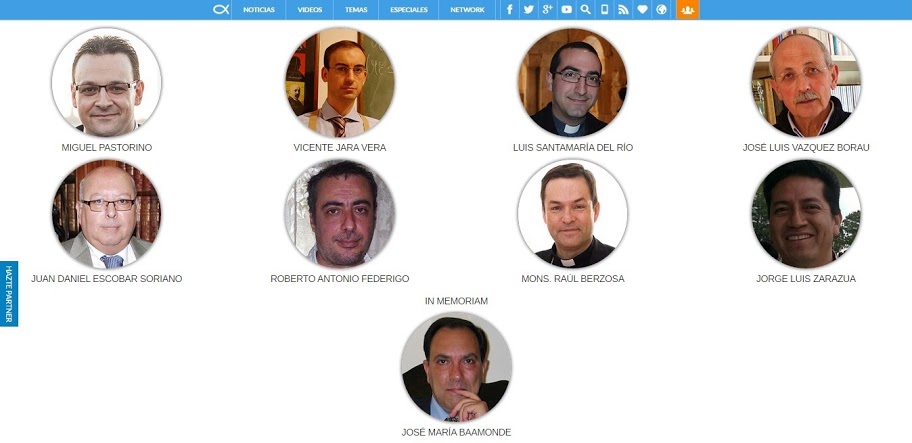Click the mobile phone icon
Viewport: 912px width, 443px height.
(x=604, y=9)
